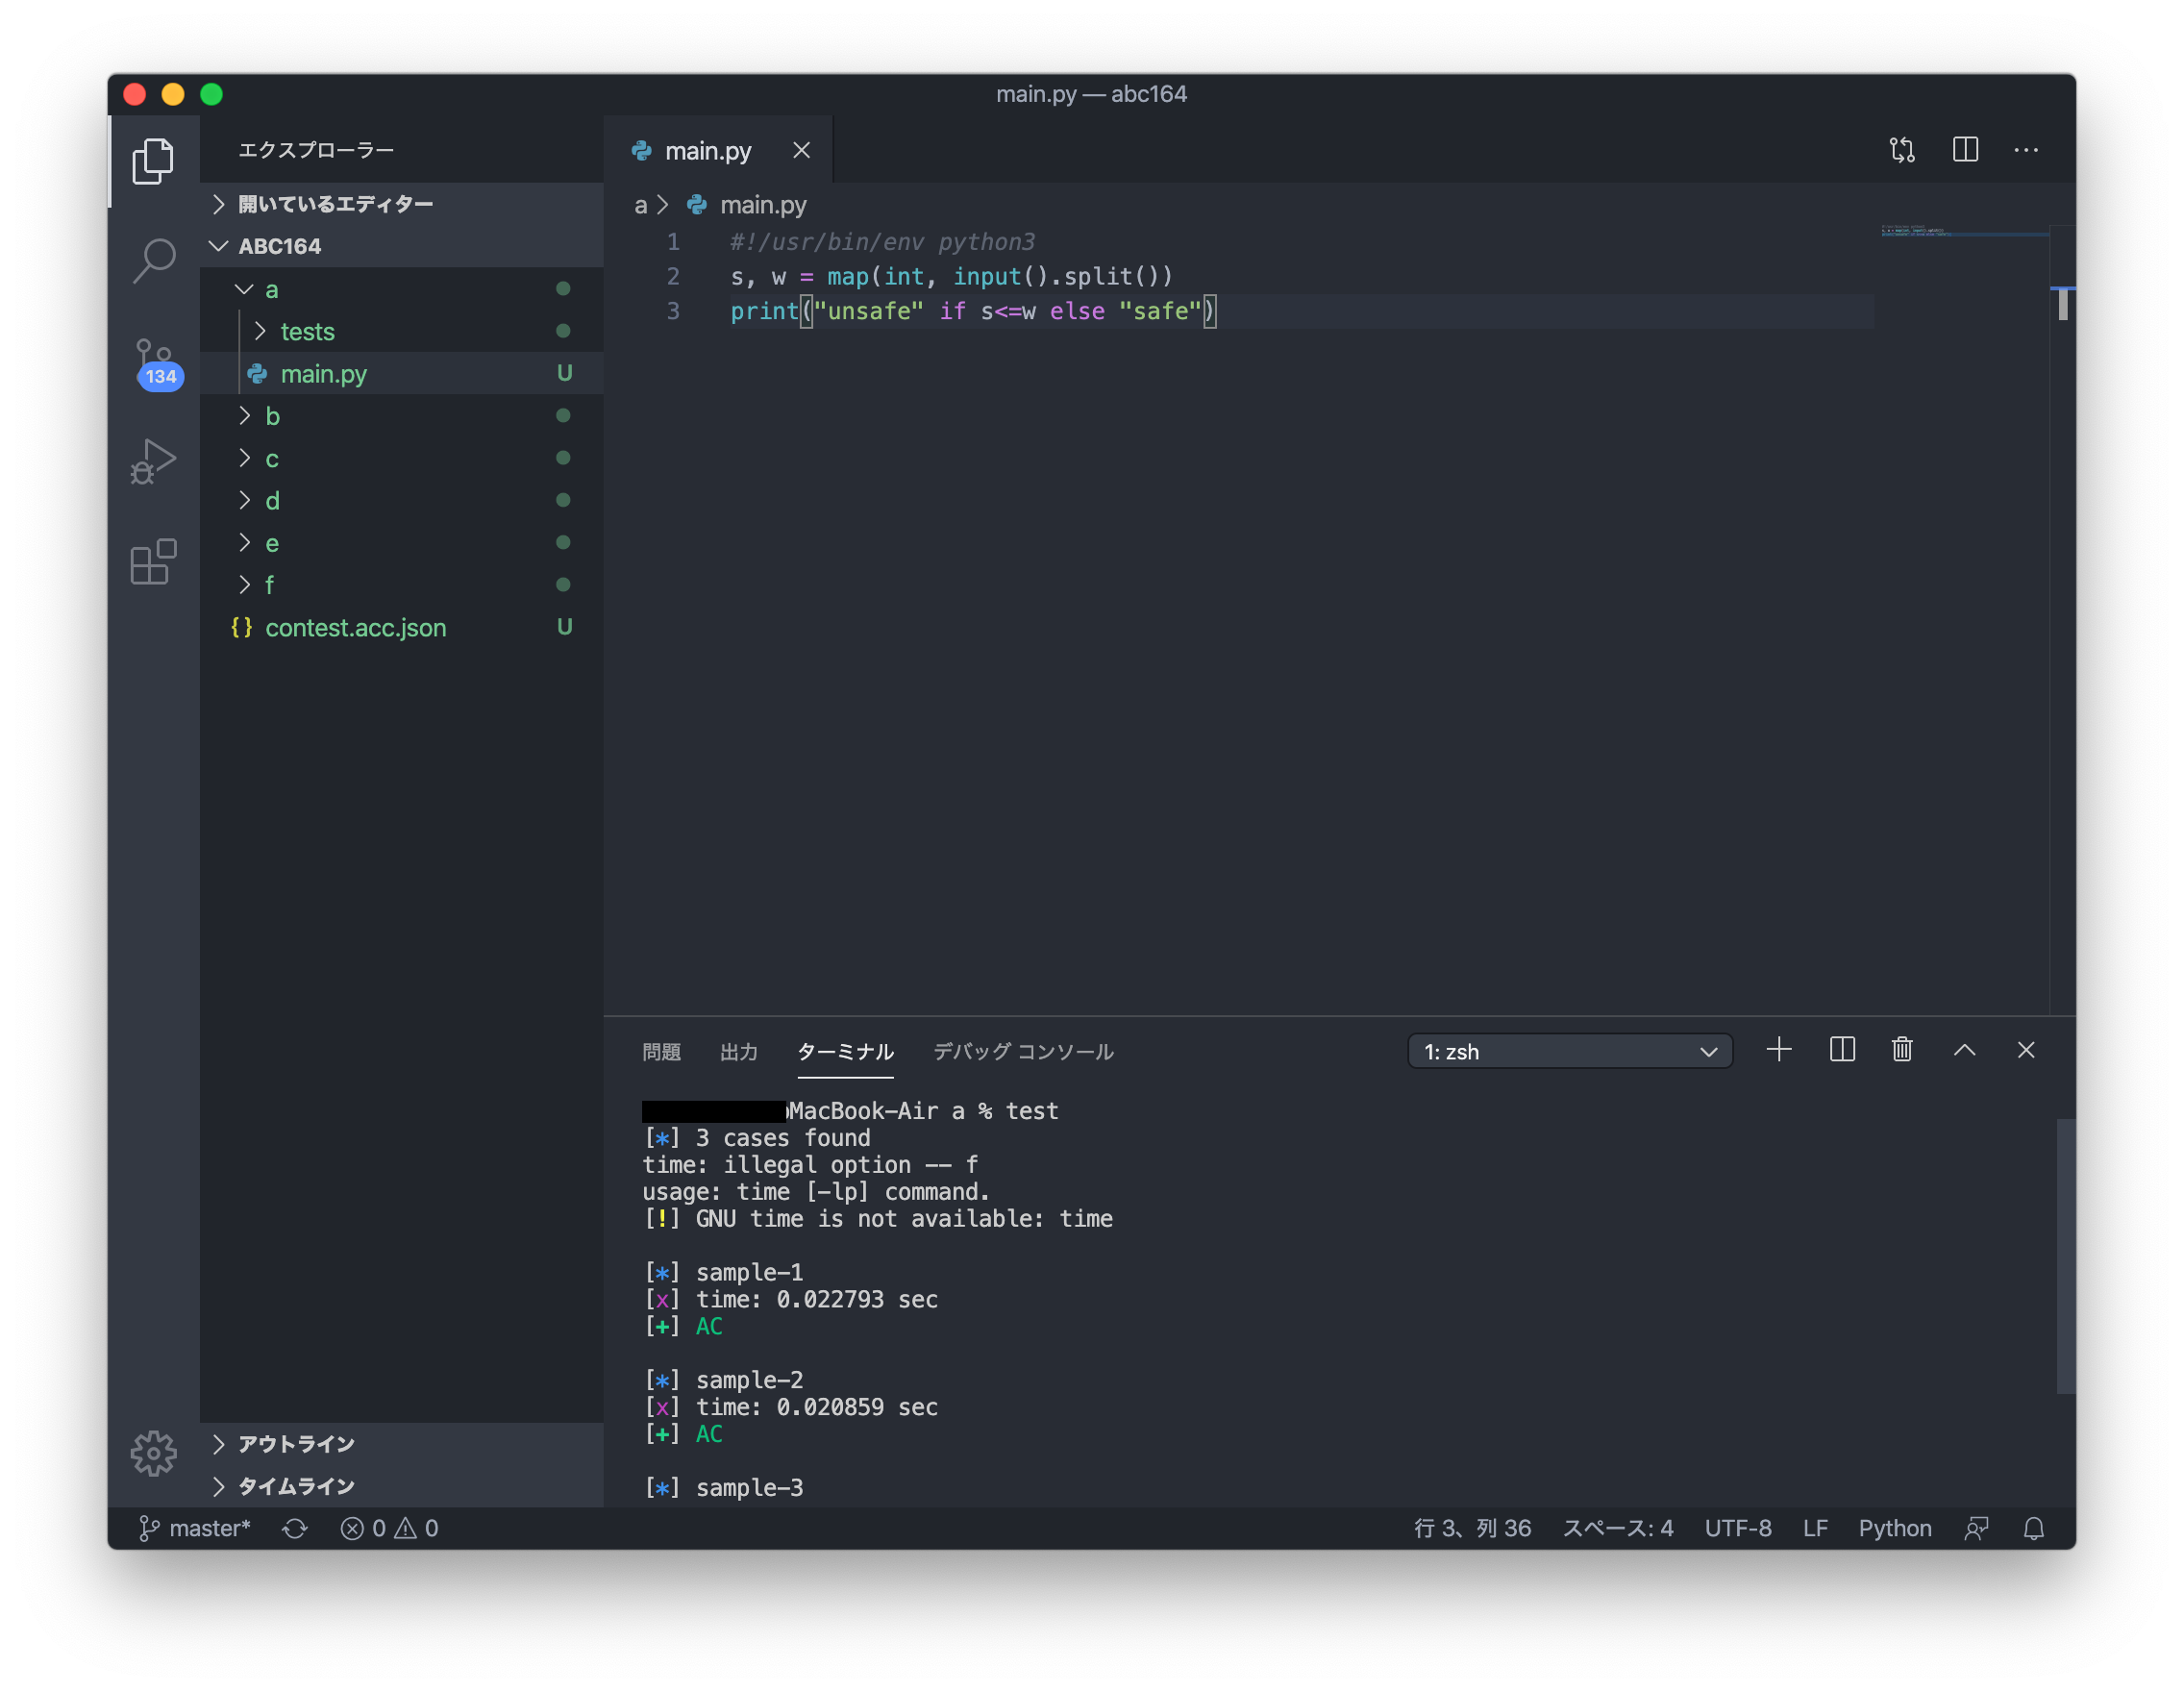Image resolution: width=2184 pixels, height=1692 pixels.
Task: Create a new terminal with plus icon
Action: click(x=1779, y=1050)
